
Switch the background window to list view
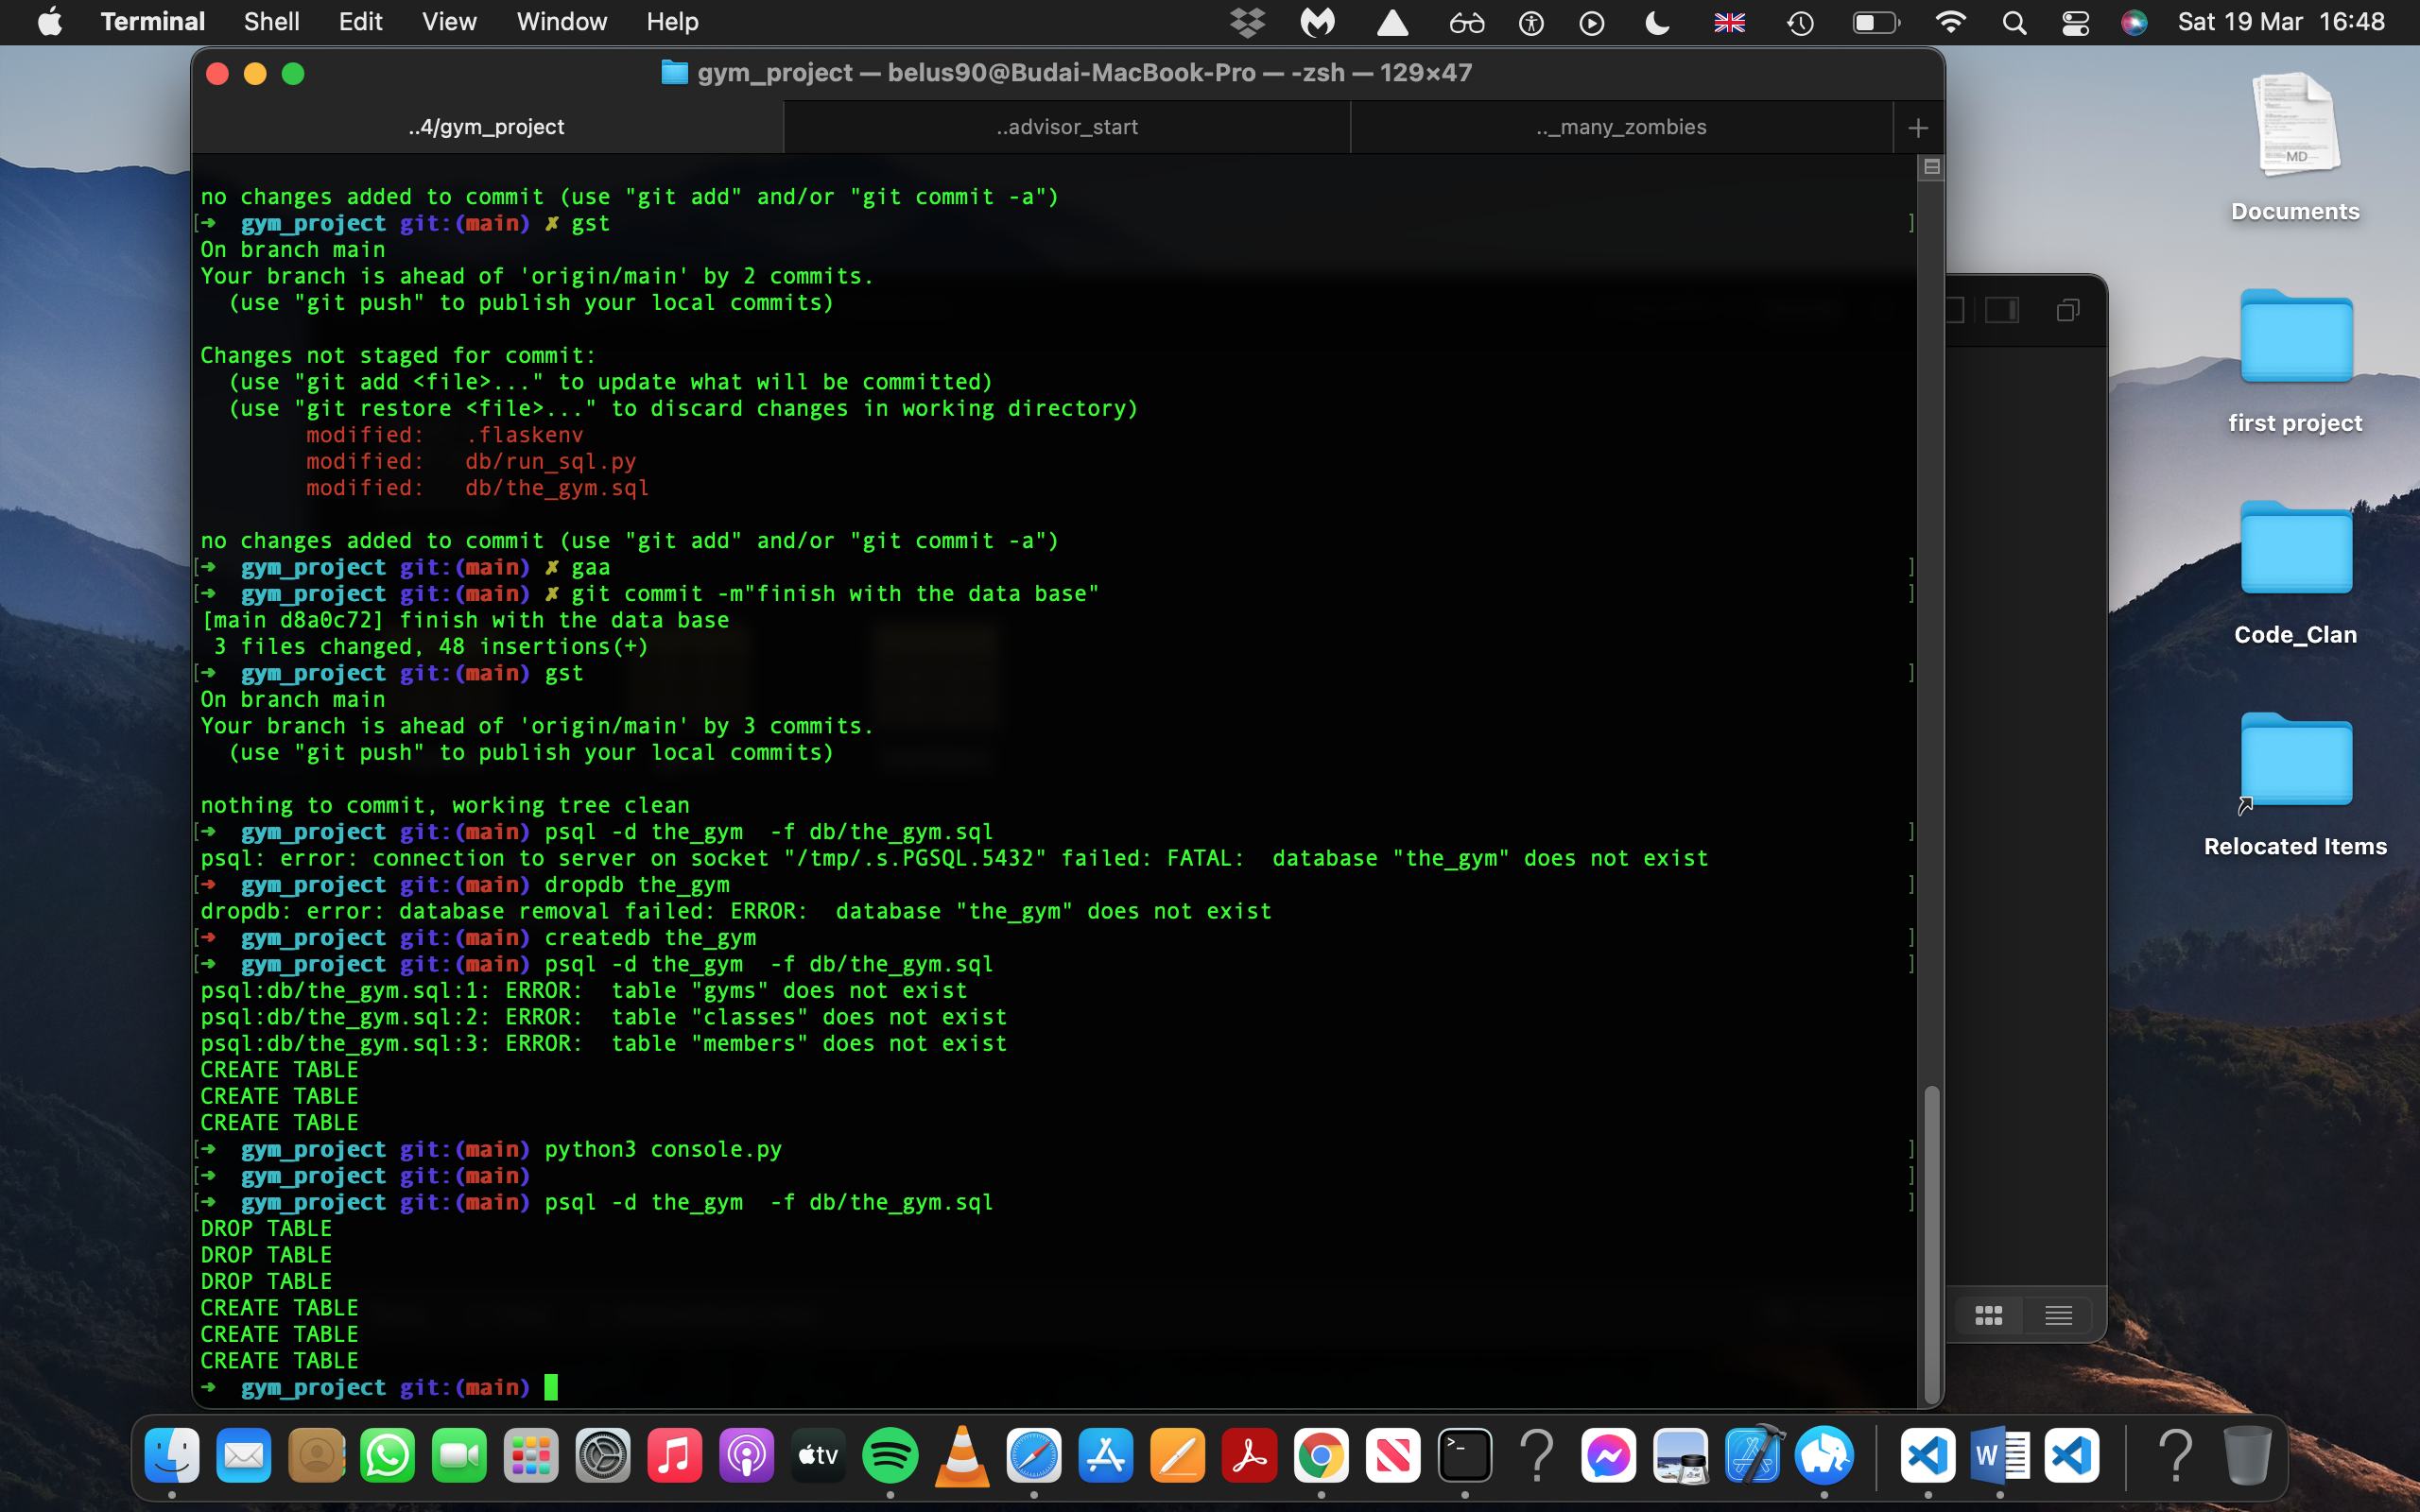coord(2058,1314)
